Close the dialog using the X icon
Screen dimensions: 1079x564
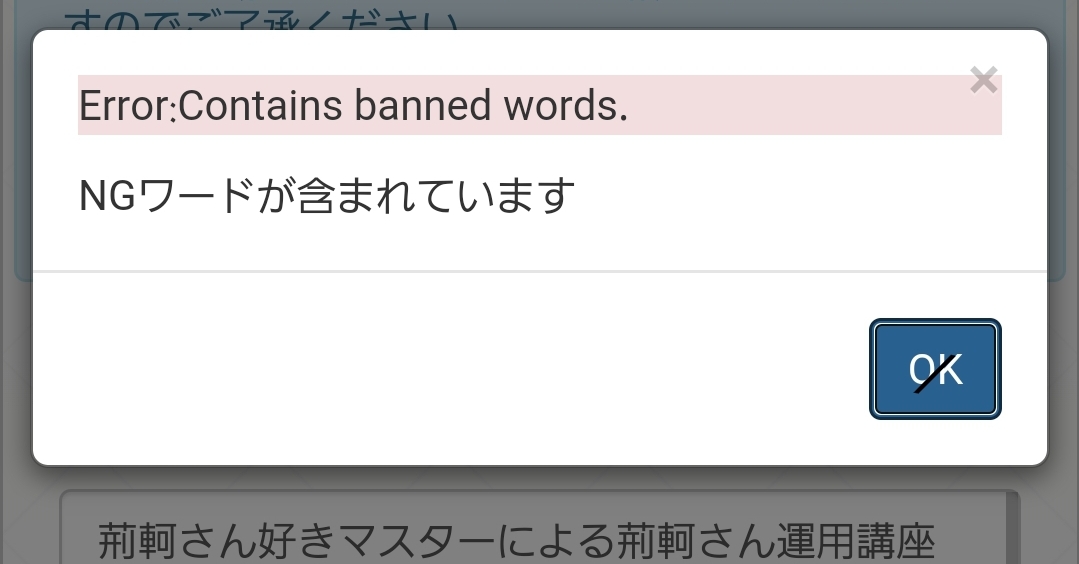(983, 80)
